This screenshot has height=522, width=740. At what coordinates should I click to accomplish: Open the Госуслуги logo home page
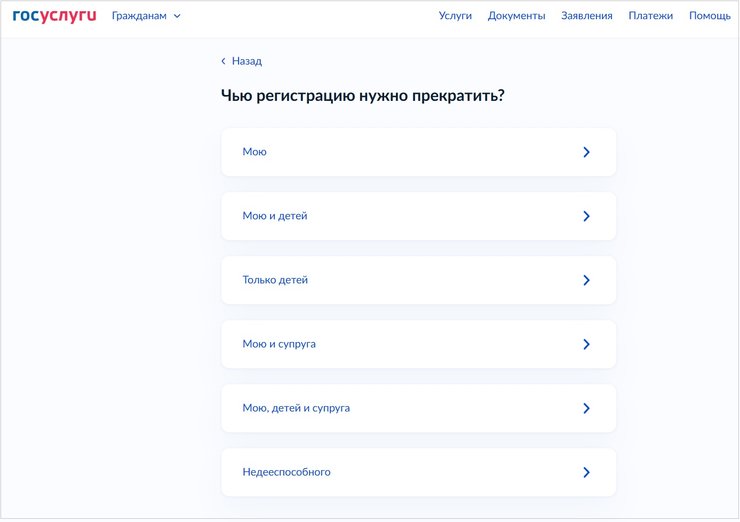54,16
